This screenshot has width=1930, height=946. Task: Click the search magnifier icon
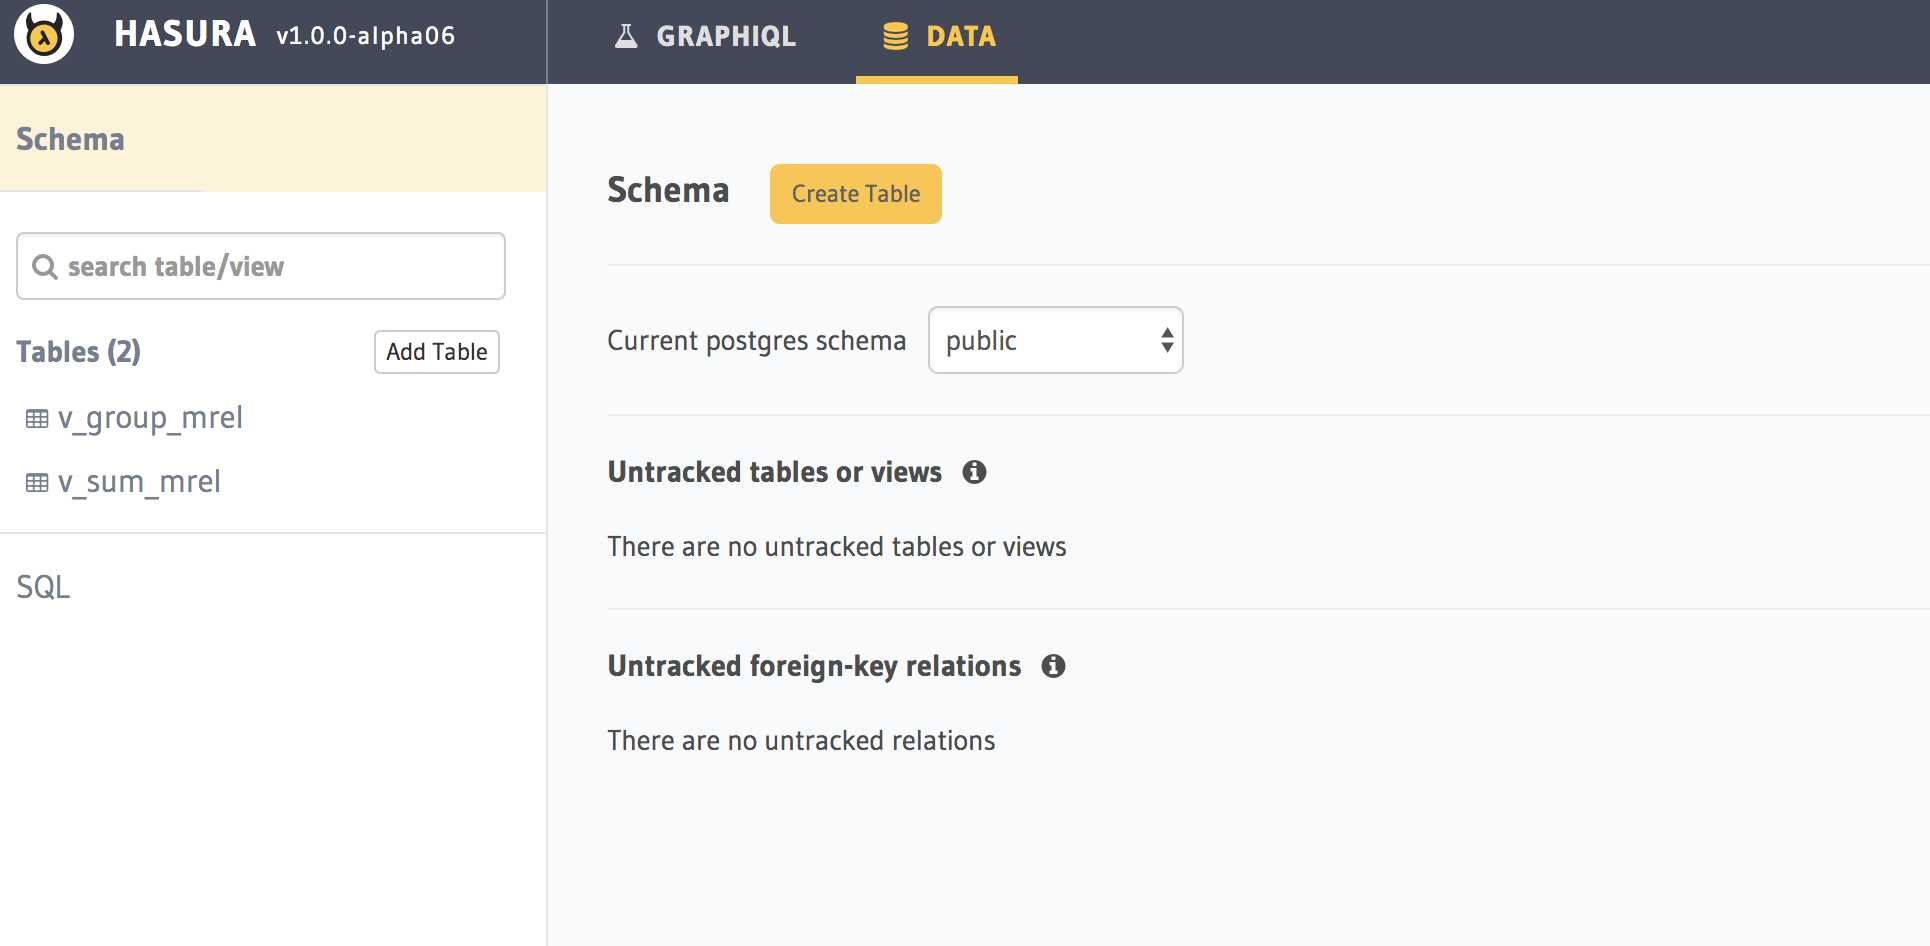[x=44, y=267]
